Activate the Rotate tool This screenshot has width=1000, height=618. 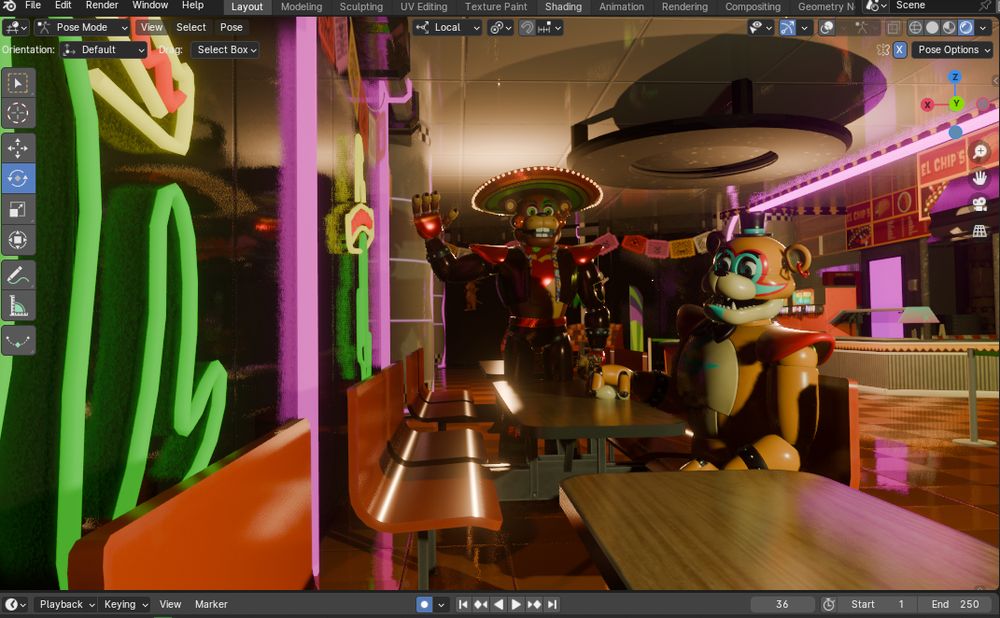point(18,179)
